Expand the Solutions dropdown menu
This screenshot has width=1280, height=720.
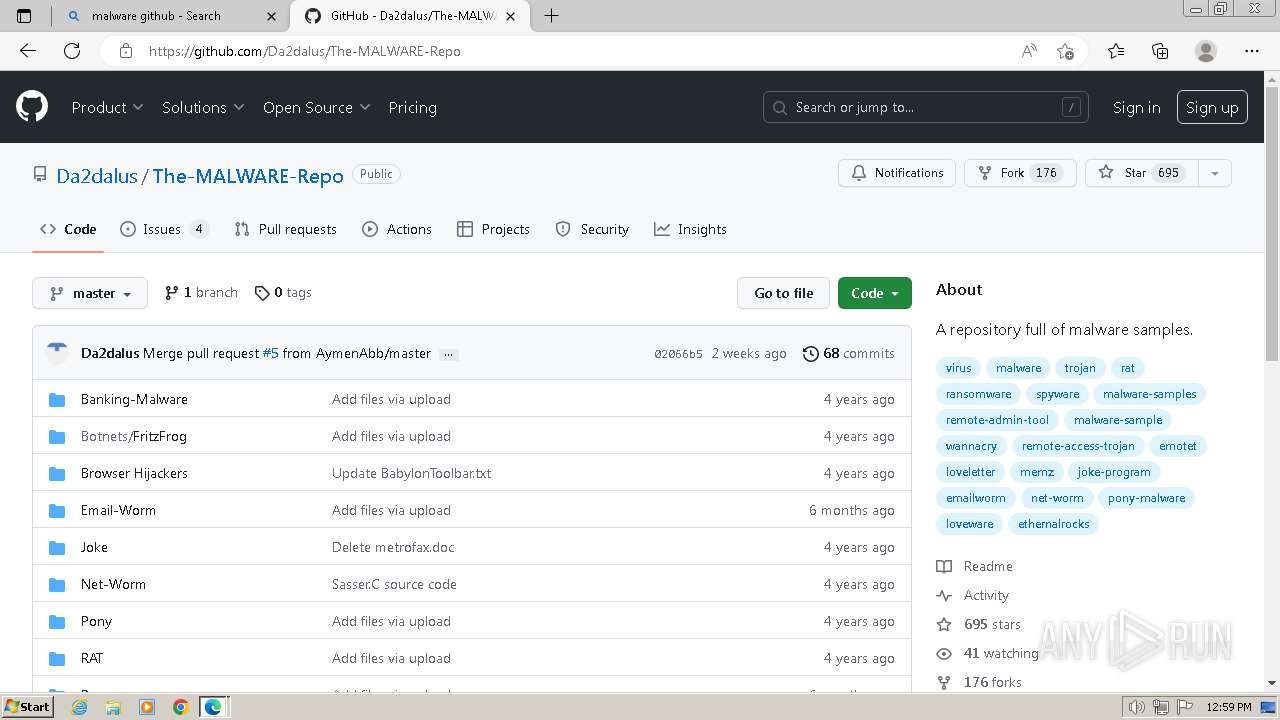[x=203, y=107]
